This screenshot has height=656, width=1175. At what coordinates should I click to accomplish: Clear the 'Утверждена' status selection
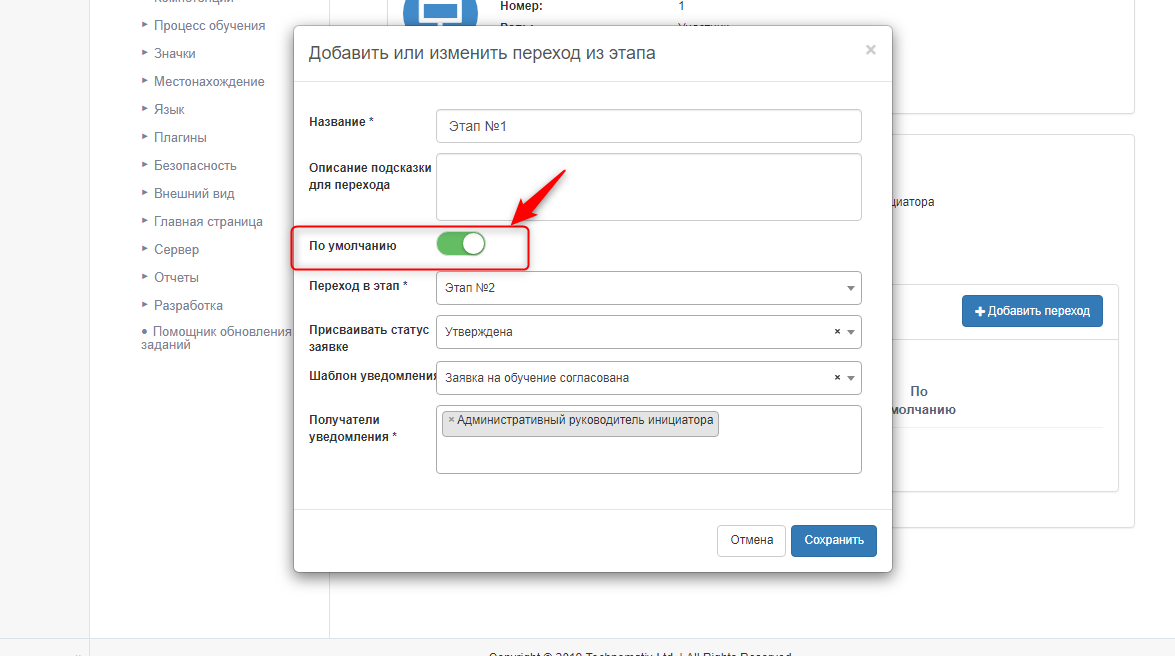click(x=837, y=332)
